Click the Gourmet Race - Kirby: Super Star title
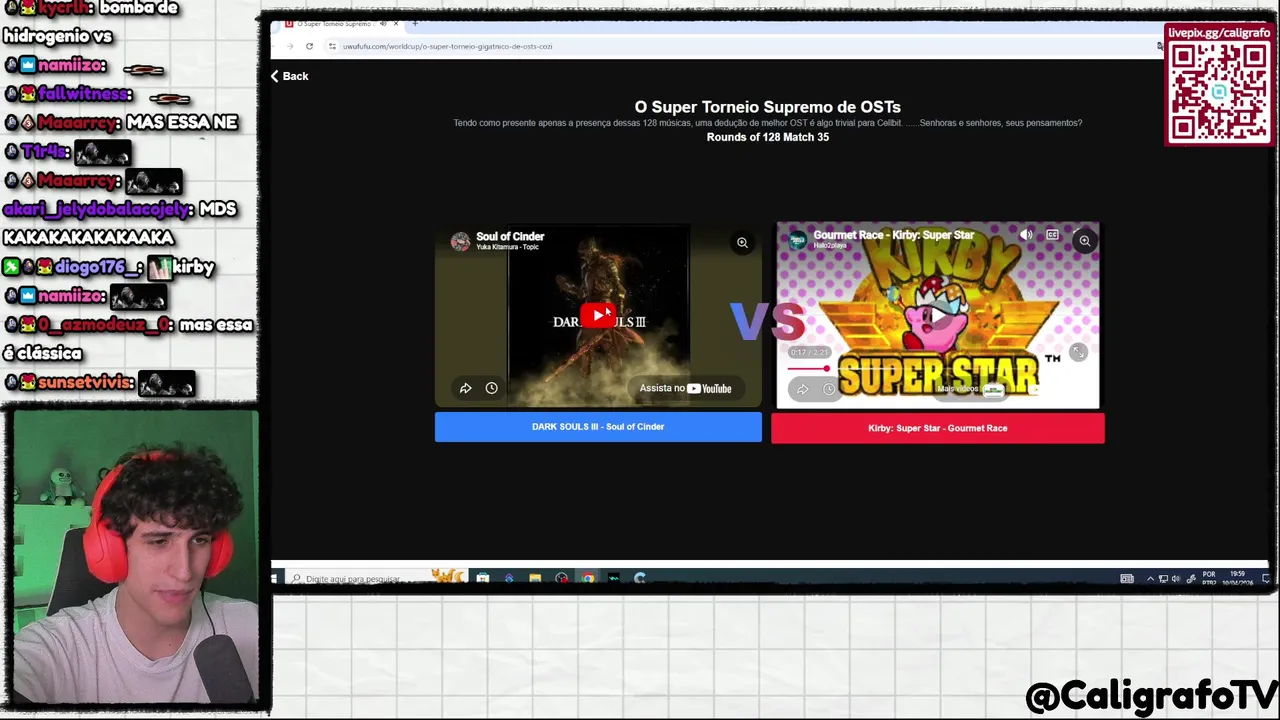Screen dimensions: 1280x720 click(894, 235)
